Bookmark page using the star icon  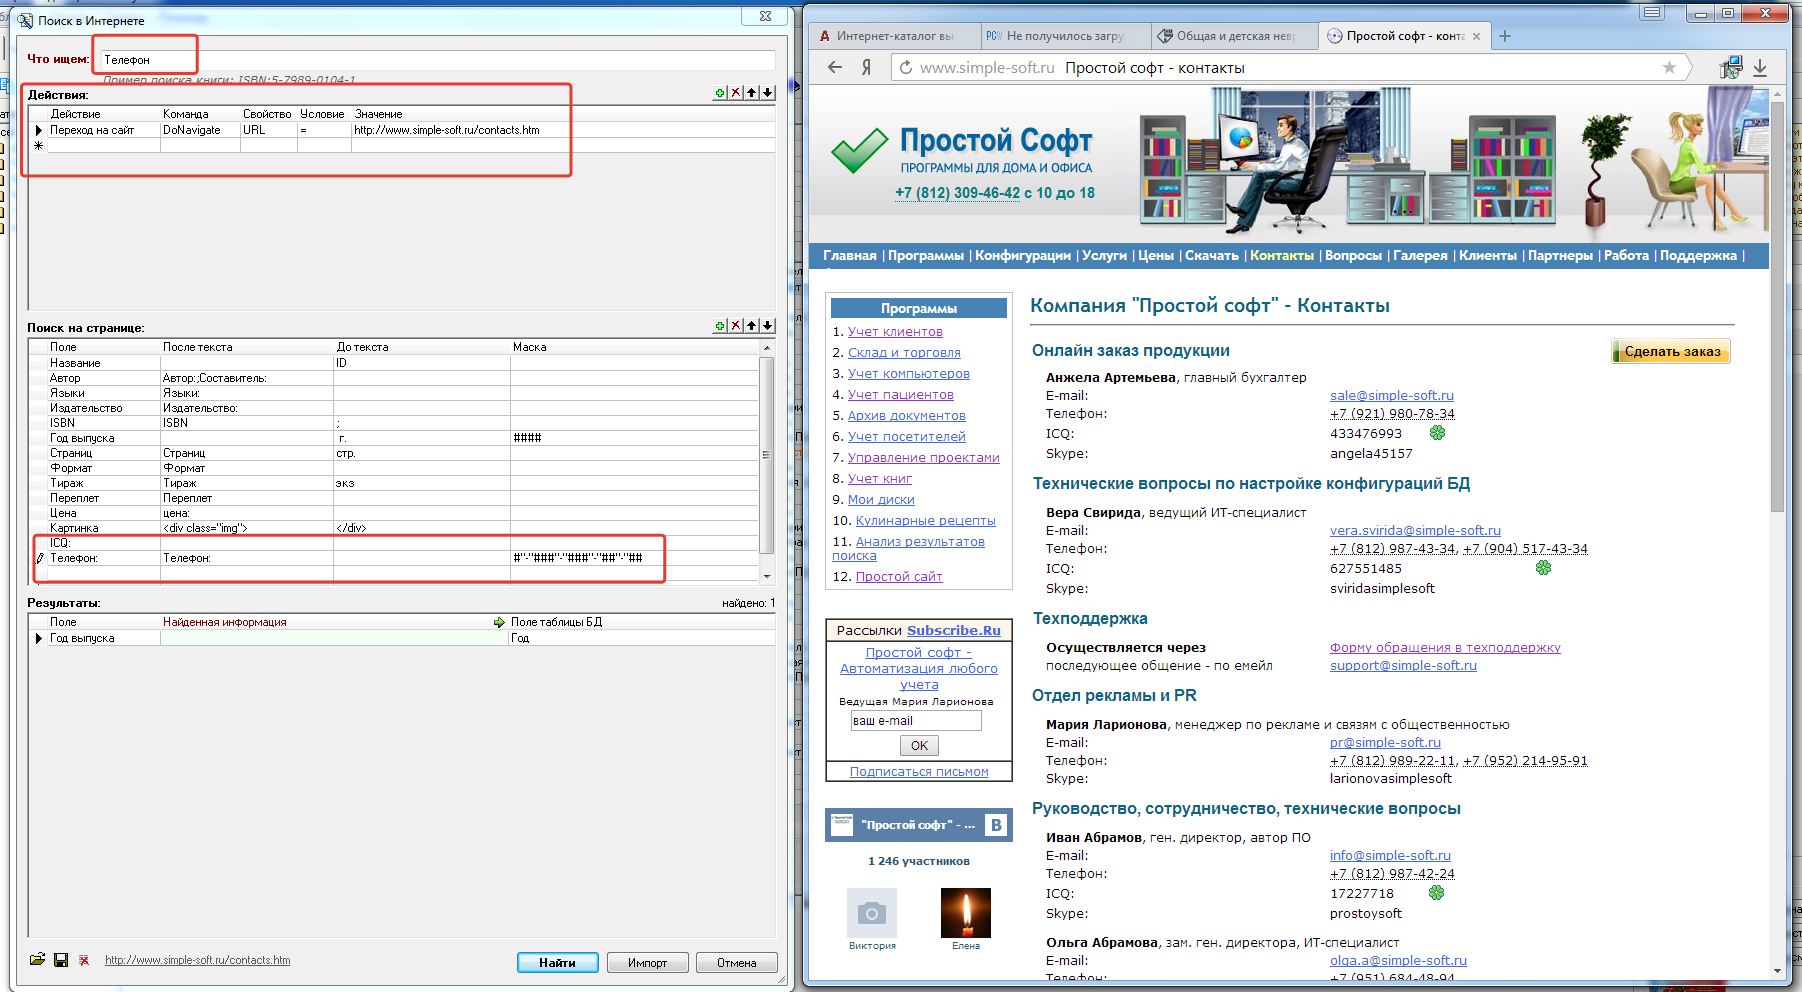(1669, 68)
